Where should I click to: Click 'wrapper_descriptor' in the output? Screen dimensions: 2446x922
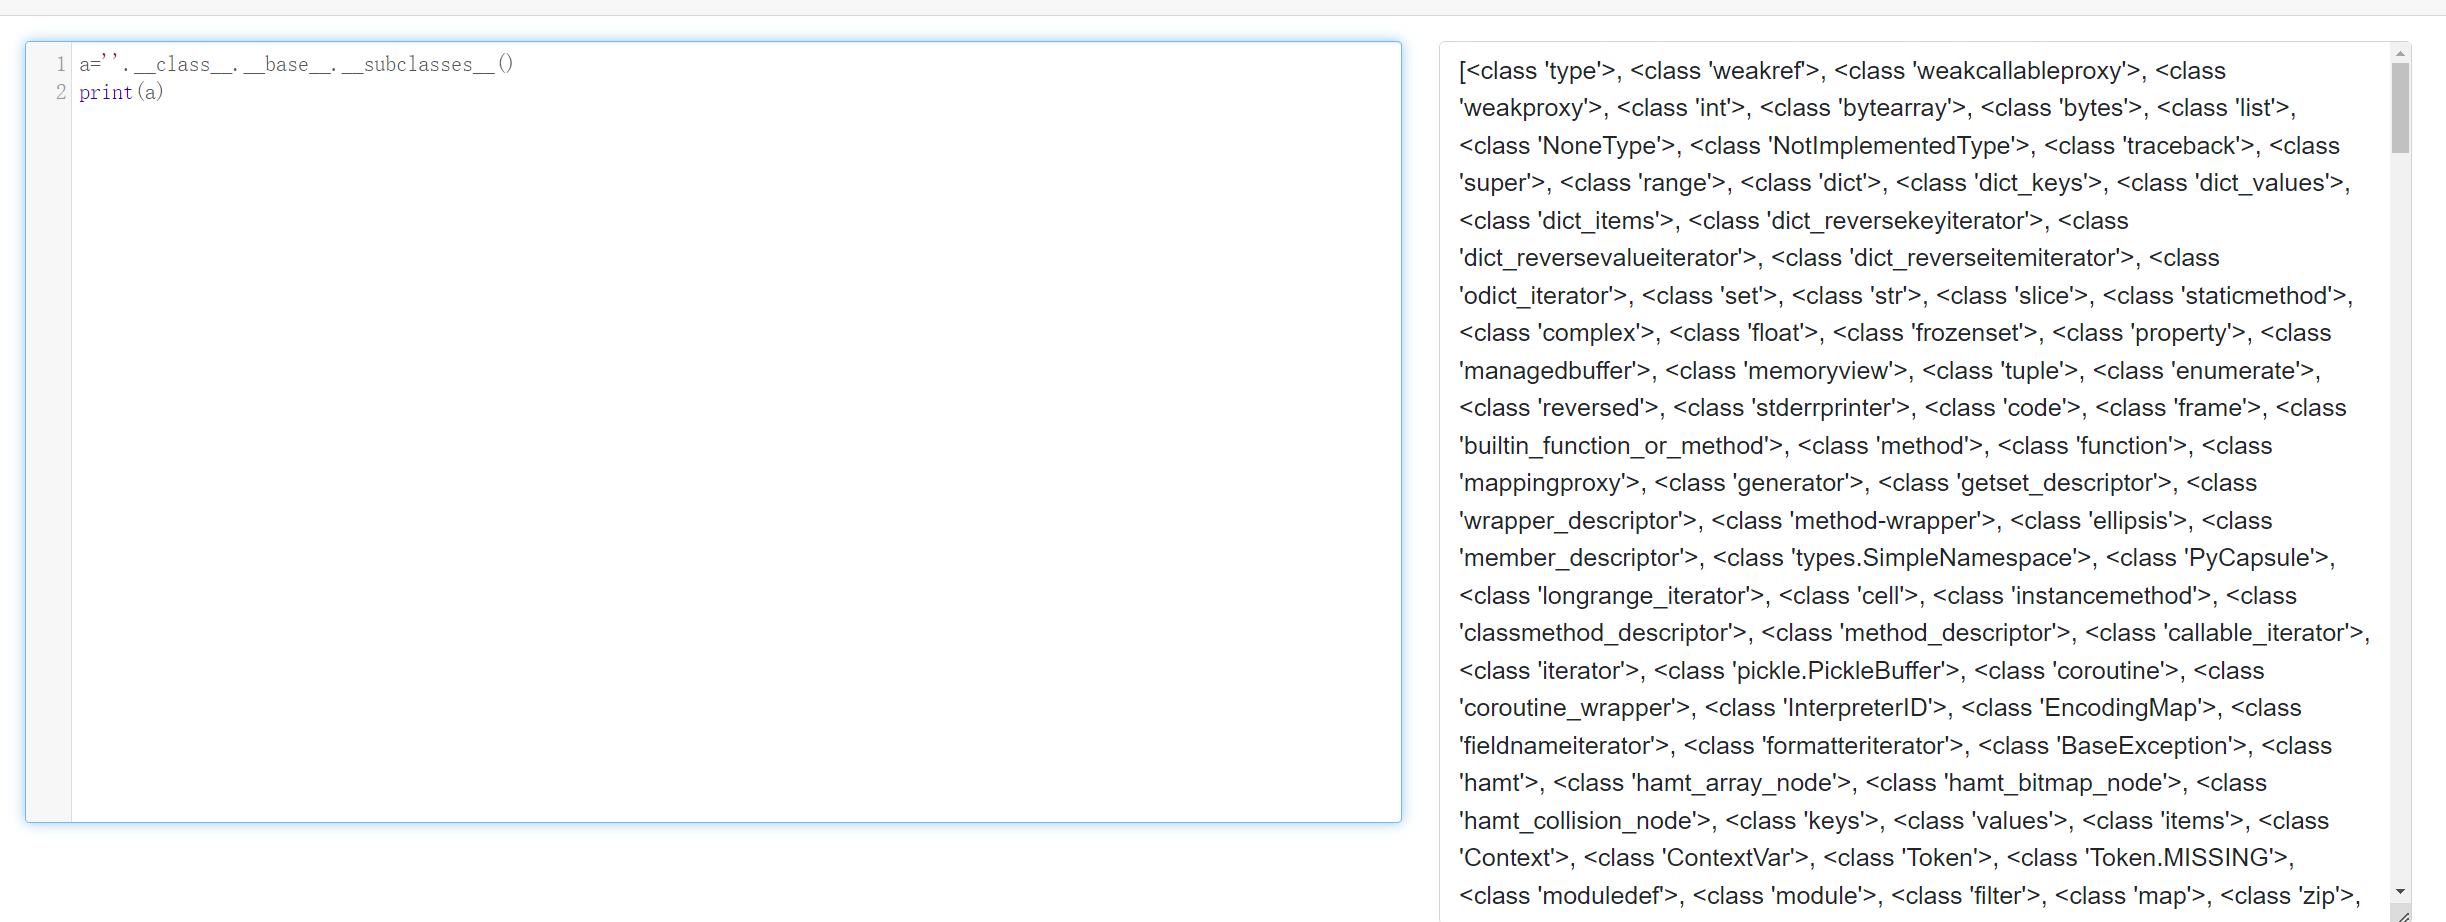click(x=1570, y=521)
